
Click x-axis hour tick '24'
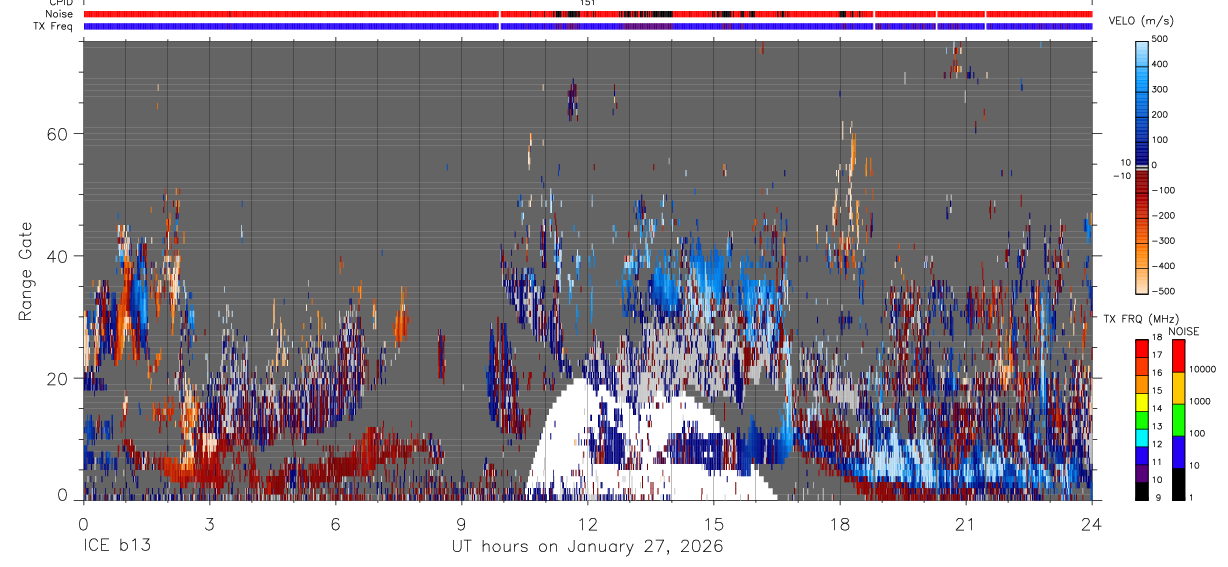pos(1092,523)
